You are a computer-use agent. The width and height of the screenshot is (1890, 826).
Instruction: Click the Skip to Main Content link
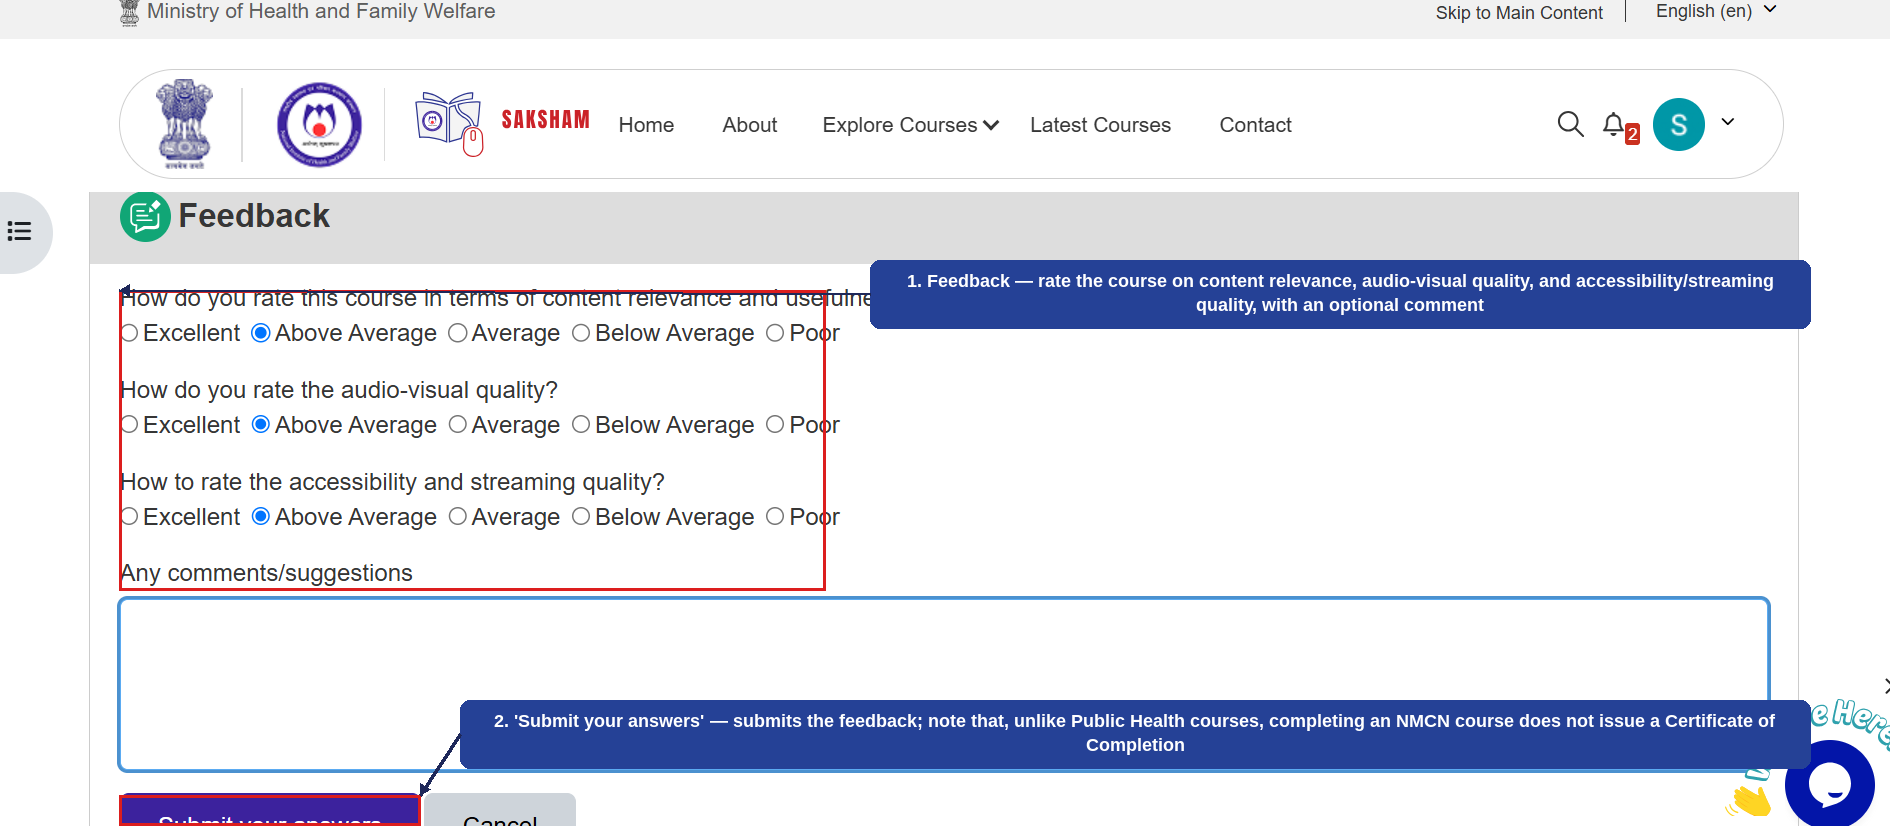coord(1519,13)
